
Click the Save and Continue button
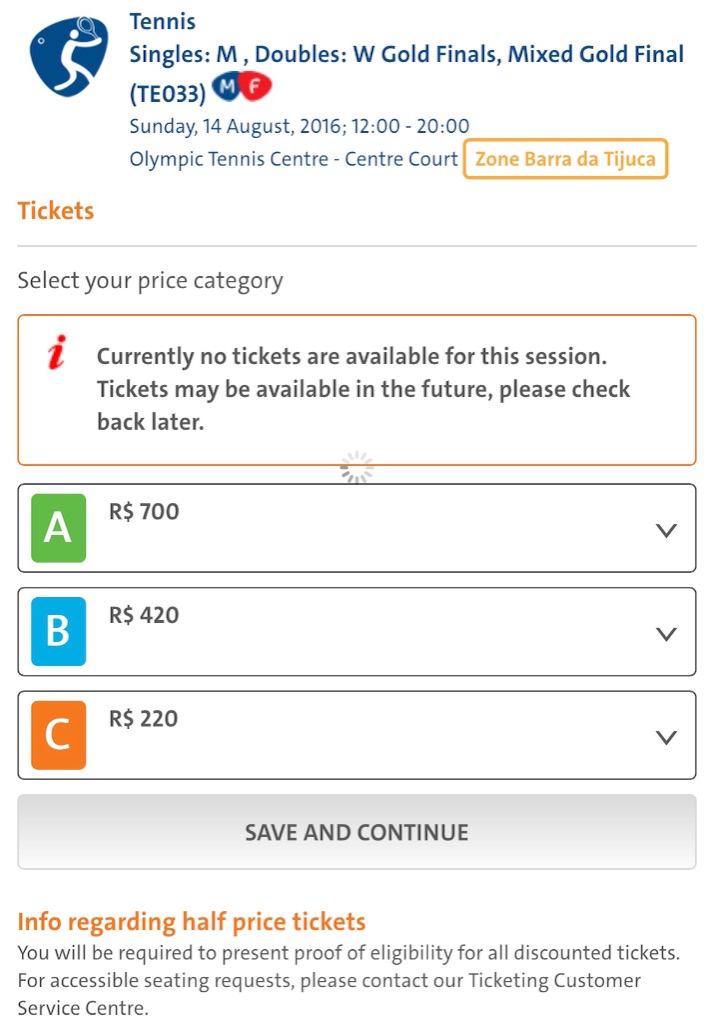click(356, 832)
